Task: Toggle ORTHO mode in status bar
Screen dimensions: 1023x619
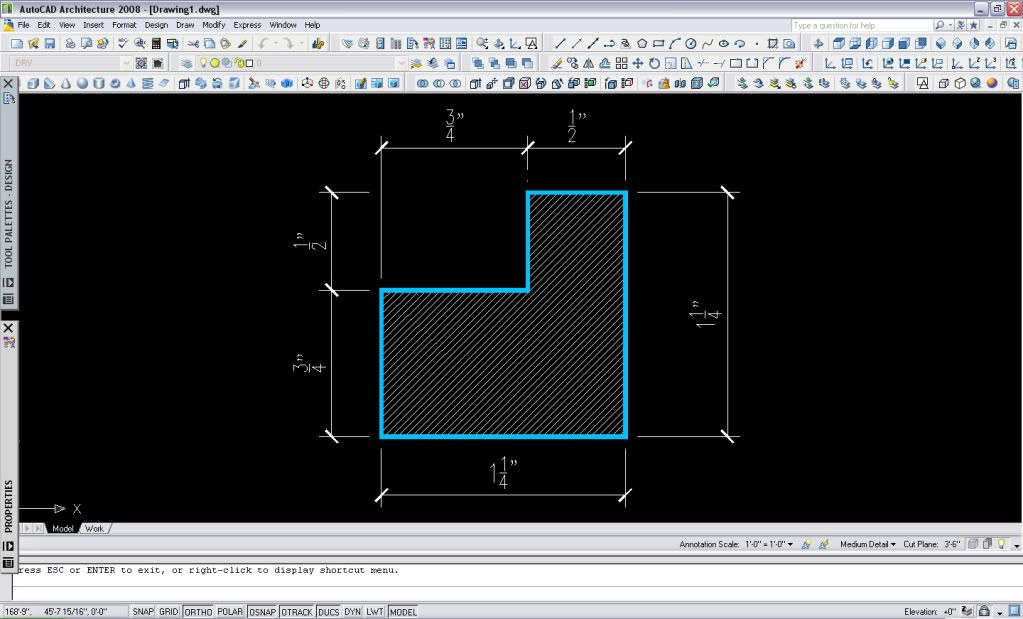Action: 198,612
